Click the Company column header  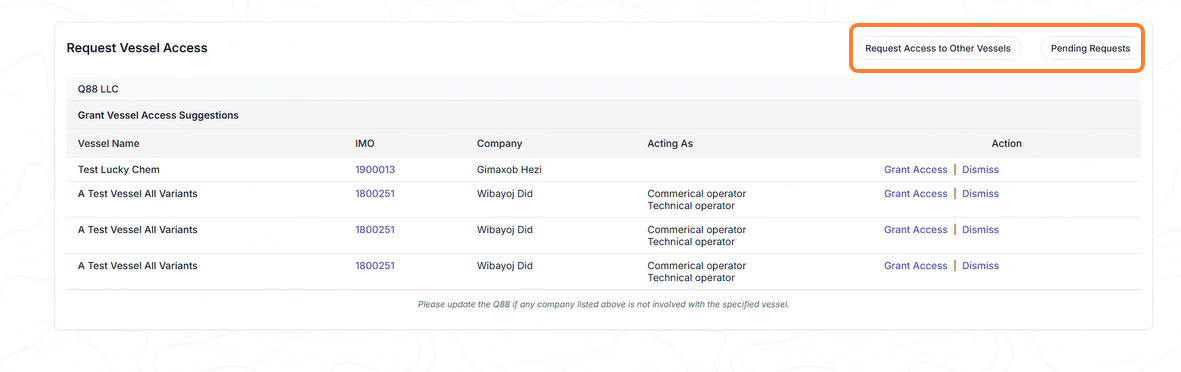[499, 143]
